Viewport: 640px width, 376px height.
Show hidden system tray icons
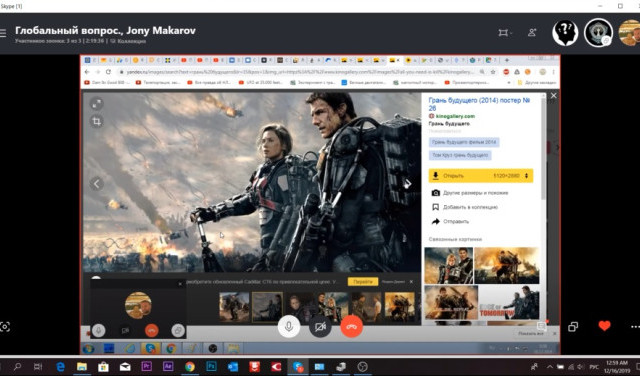click(x=550, y=367)
